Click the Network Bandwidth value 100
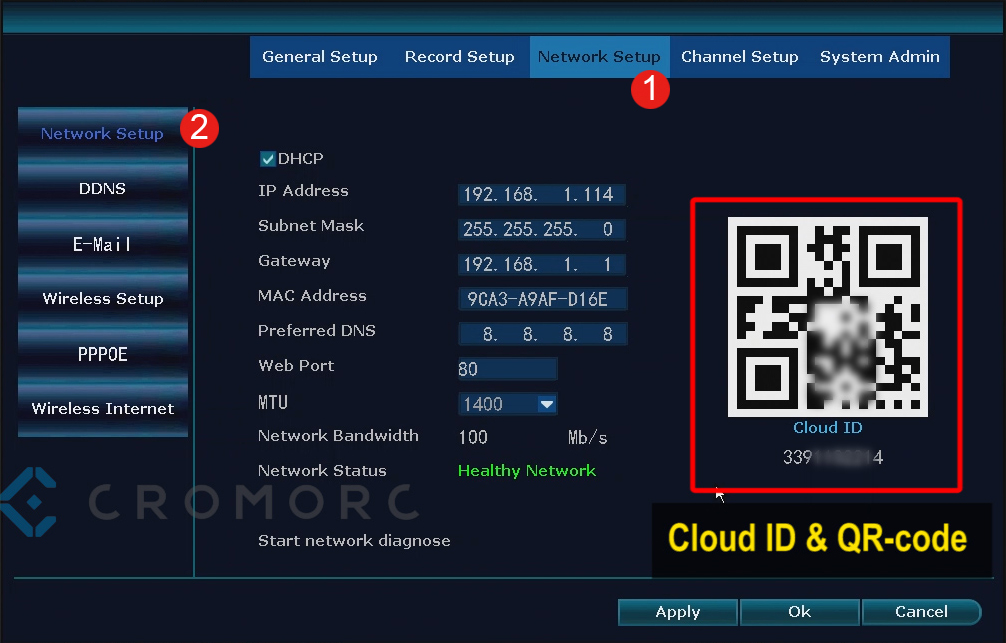 click(x=473, y=438)
